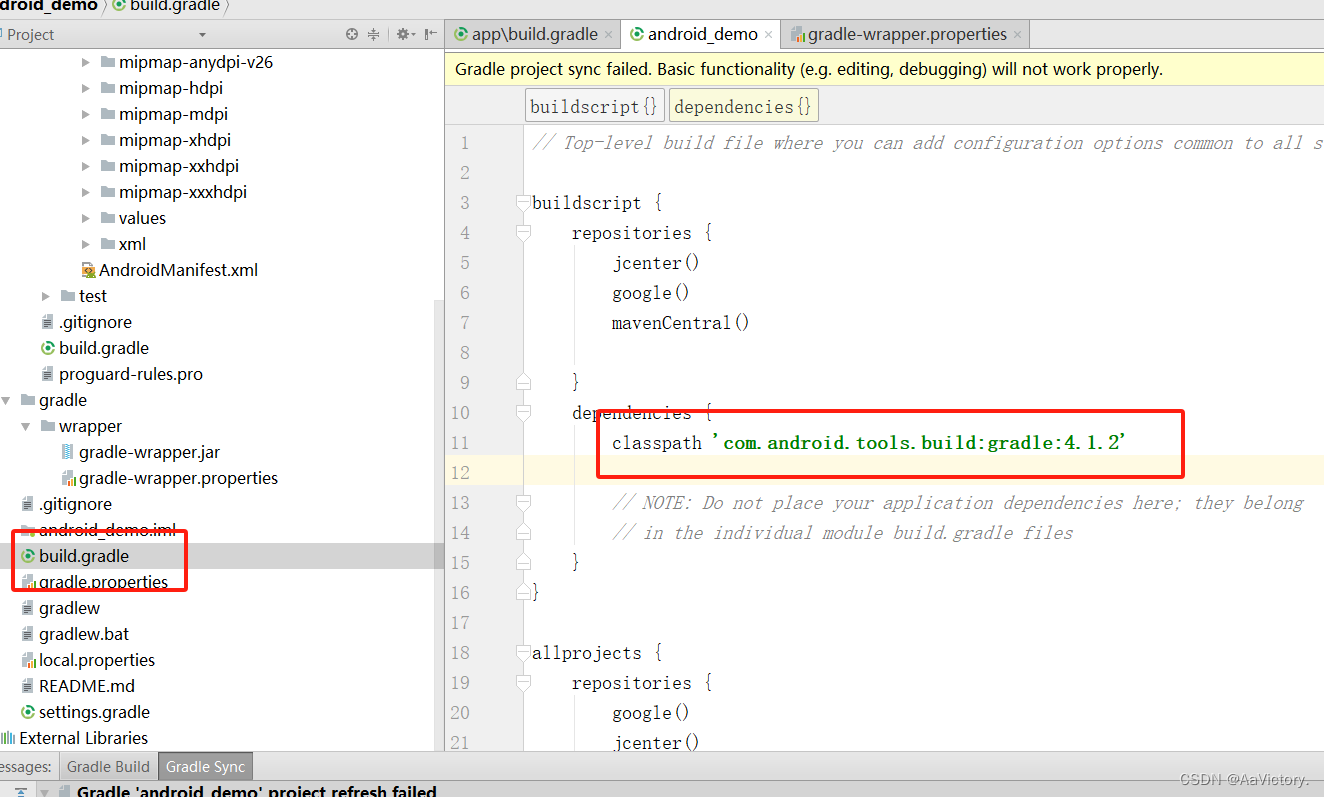This screenshot has height=797, width=1324.
Task: Fold the repositories block on line 4
Action: (x=522, y=233)
